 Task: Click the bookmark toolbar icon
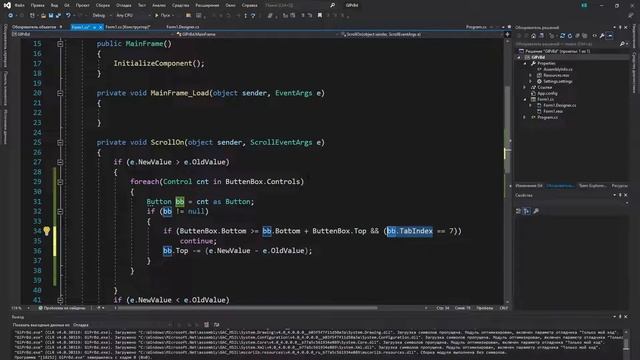tap(320, 16)
